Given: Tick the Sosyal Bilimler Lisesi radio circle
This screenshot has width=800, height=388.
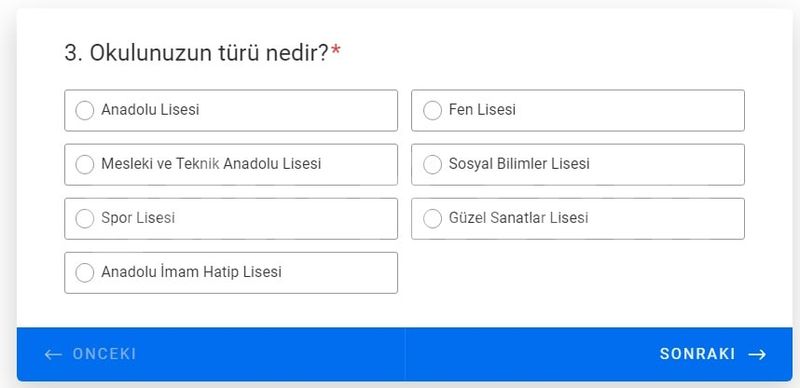Looking at the screenshot, I should (432, 164).
